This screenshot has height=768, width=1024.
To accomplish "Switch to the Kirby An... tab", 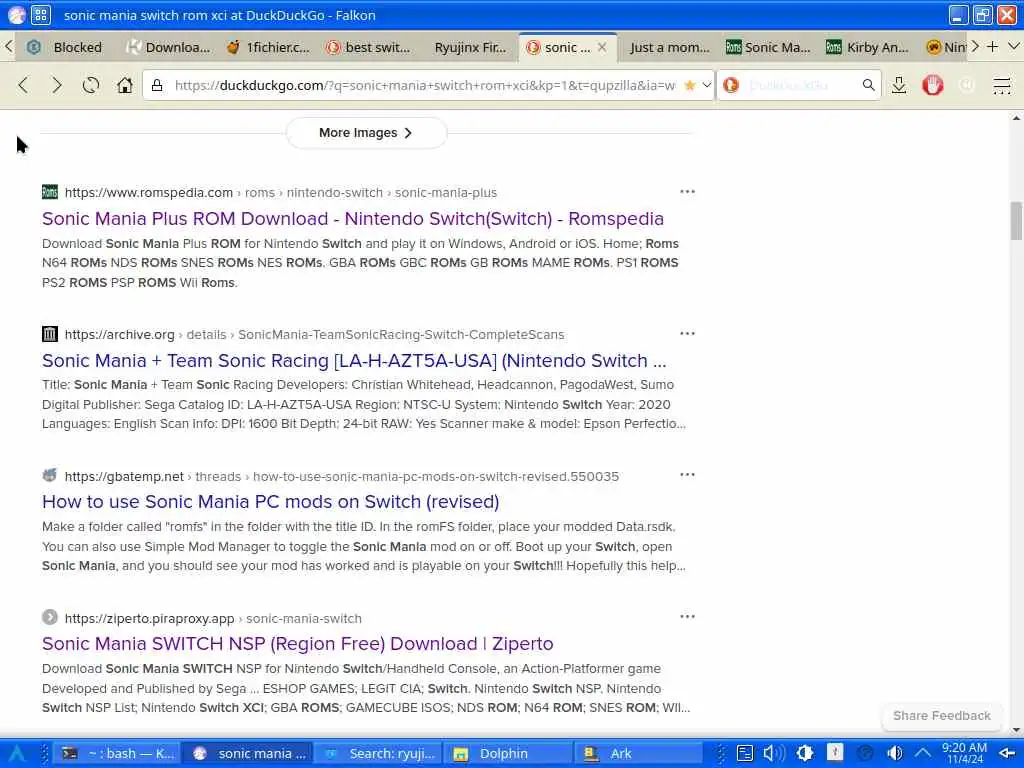I will (868, 47).
